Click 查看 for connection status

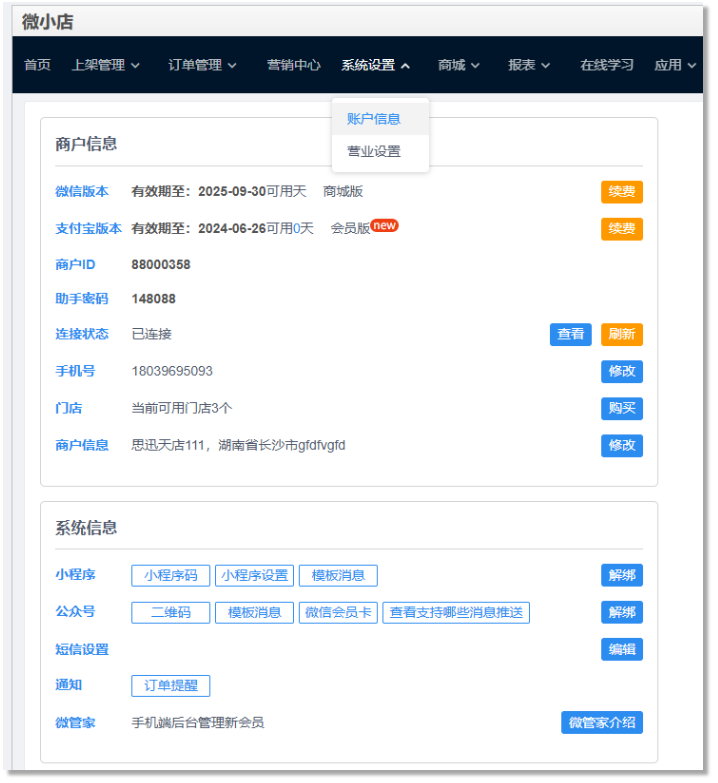coord(571,334)
